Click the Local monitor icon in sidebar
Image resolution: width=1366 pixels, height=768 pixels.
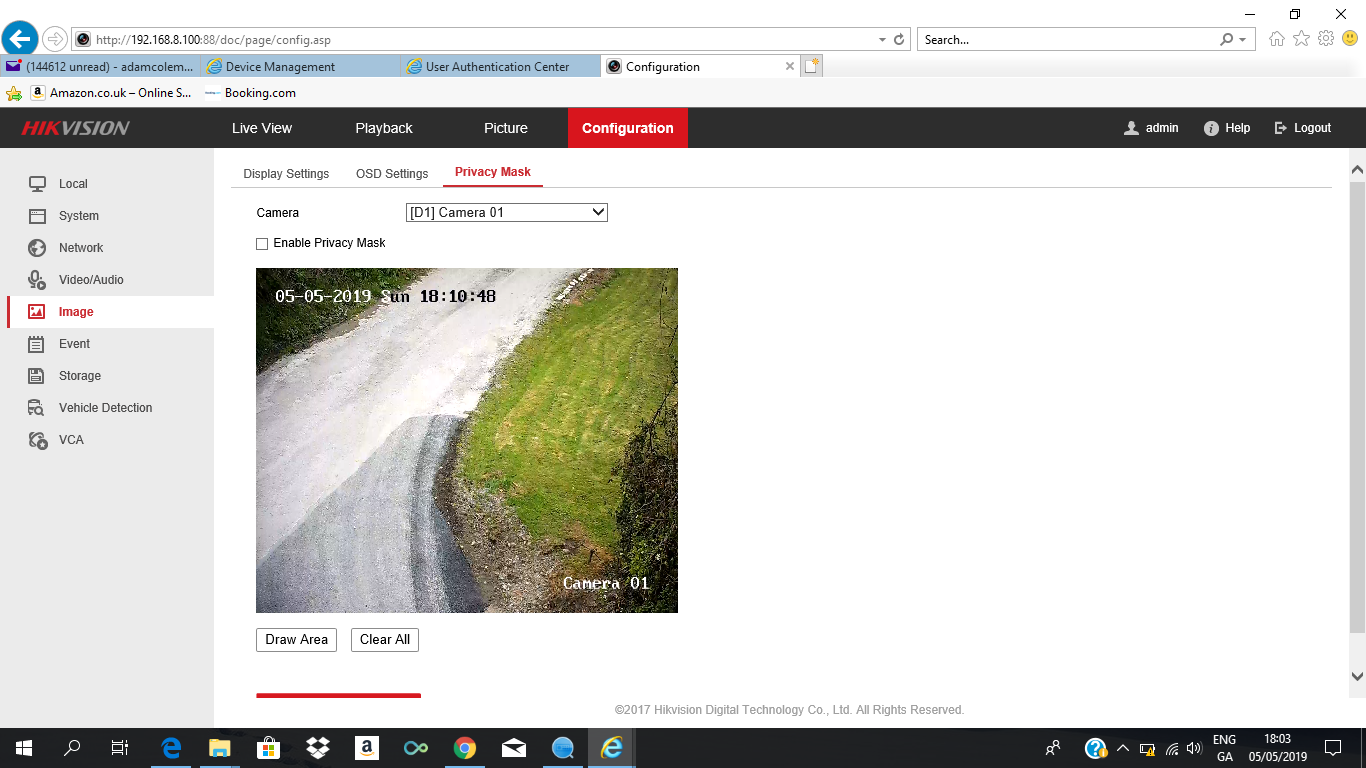click(x=37, y=184)
